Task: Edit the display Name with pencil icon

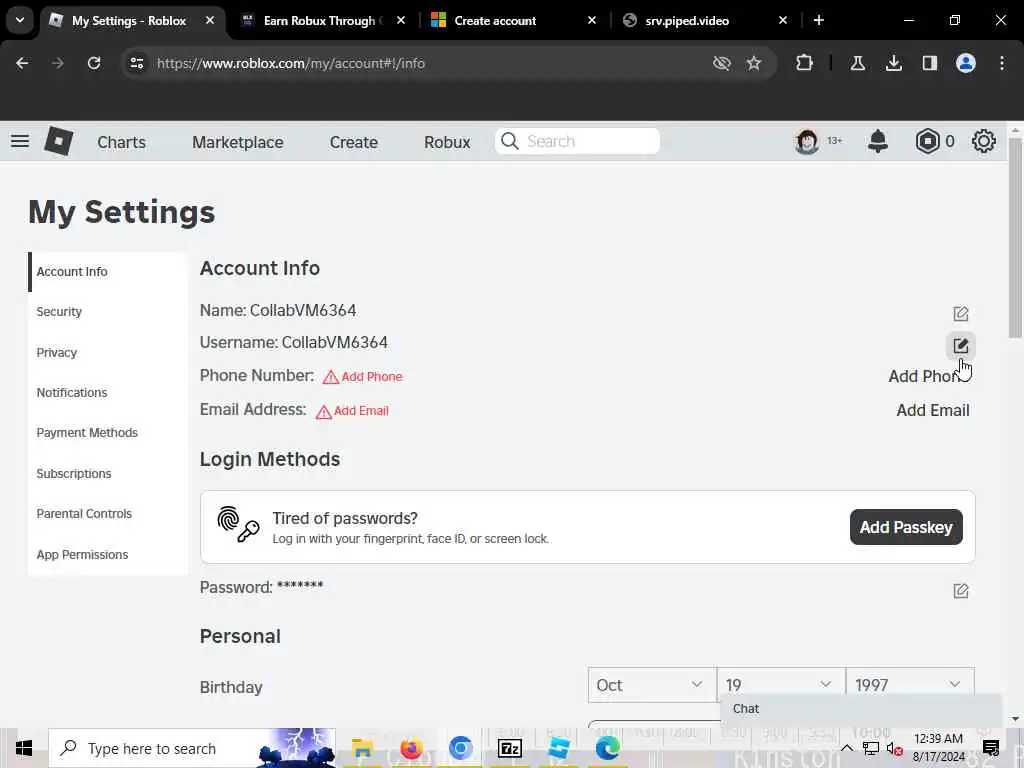Action: point(961,313)
